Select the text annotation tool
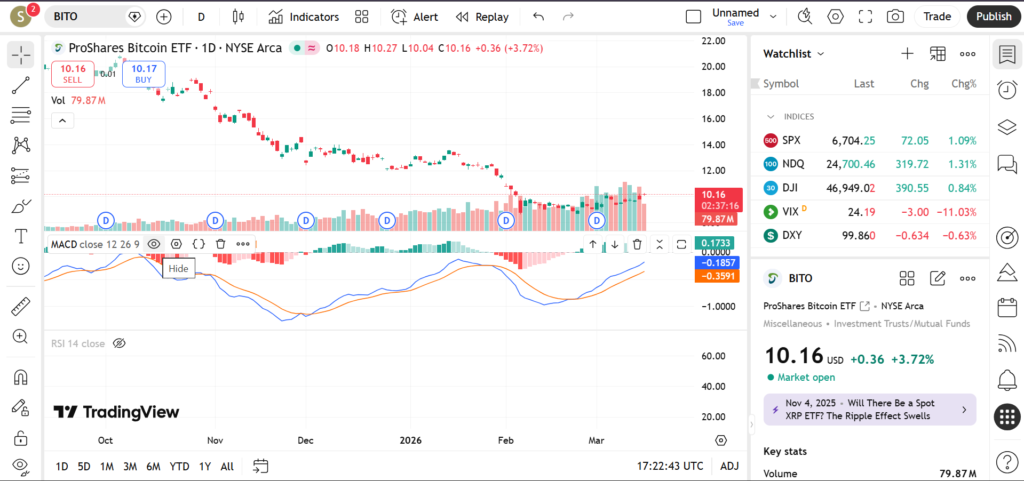The width and height of the screenshot is (1024, 481). [x=20, y=236]
